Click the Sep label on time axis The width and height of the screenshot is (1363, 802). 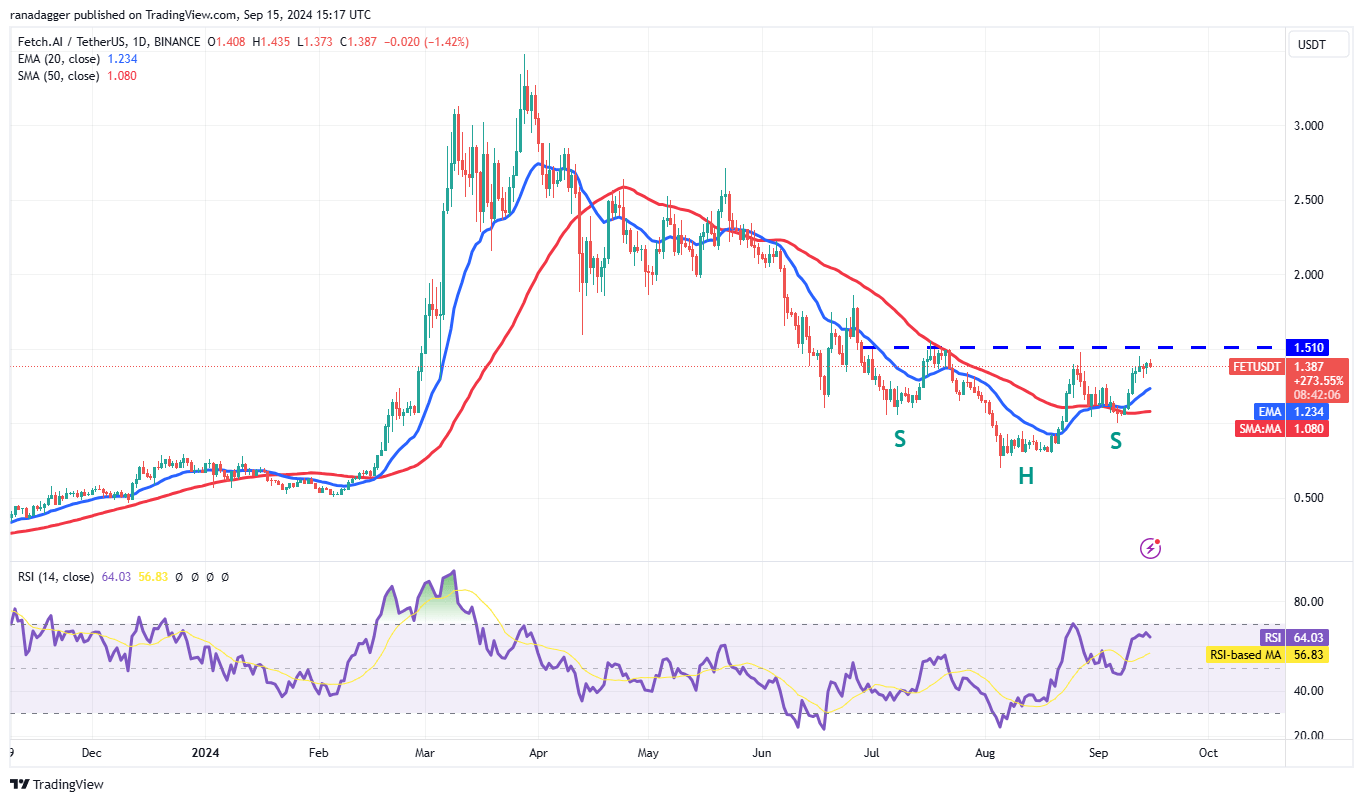click(x=1098, y=753)
